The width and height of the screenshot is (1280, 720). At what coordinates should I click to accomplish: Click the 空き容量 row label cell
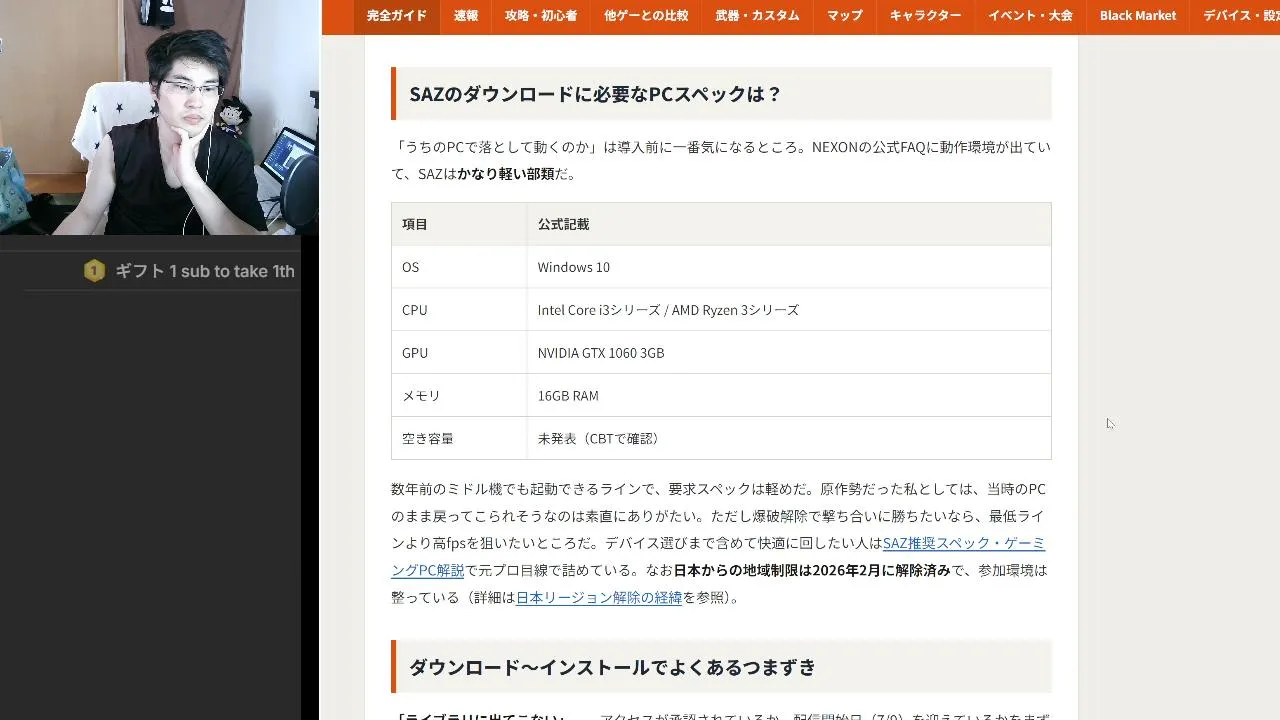pyautogui.click(x=459, y=439)
